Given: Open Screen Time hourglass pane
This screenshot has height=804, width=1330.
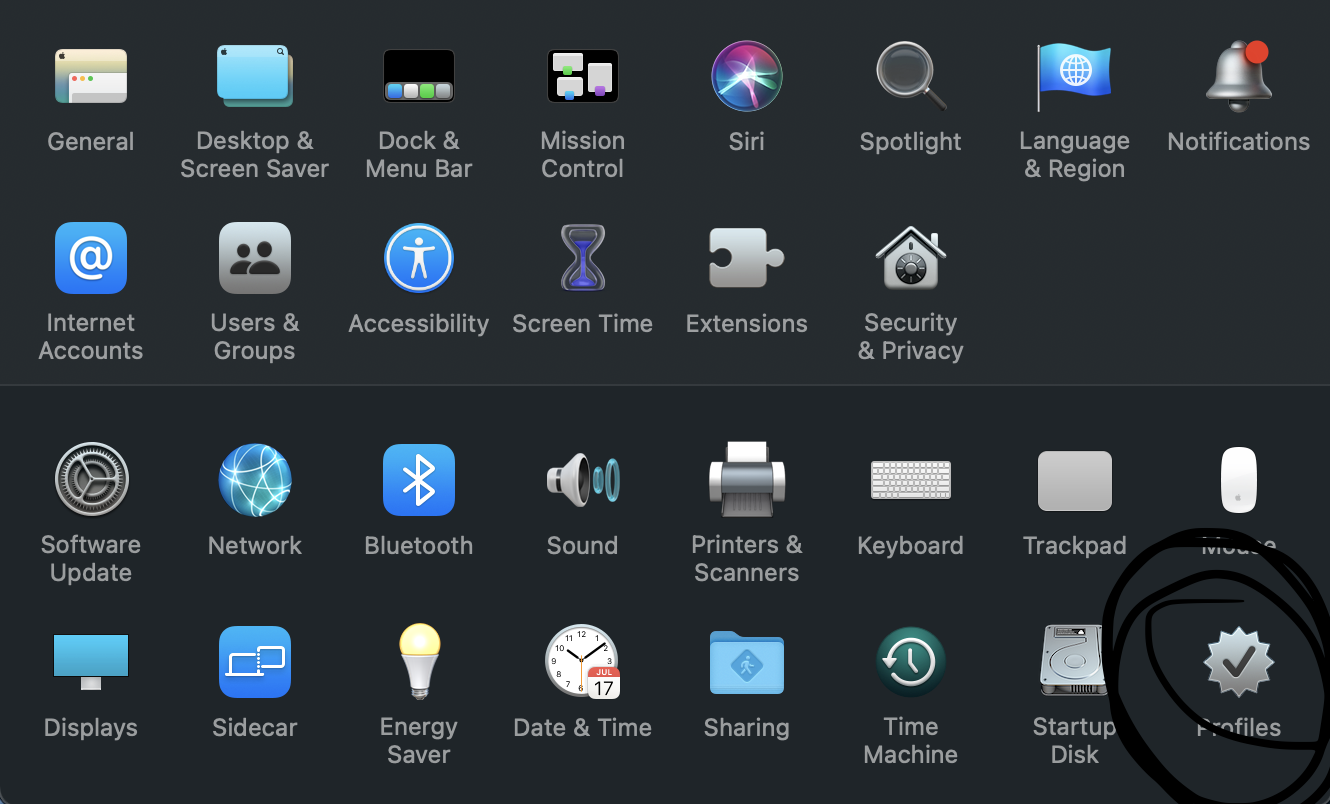Looking at the screenshot, I should [x=583, y=258].
